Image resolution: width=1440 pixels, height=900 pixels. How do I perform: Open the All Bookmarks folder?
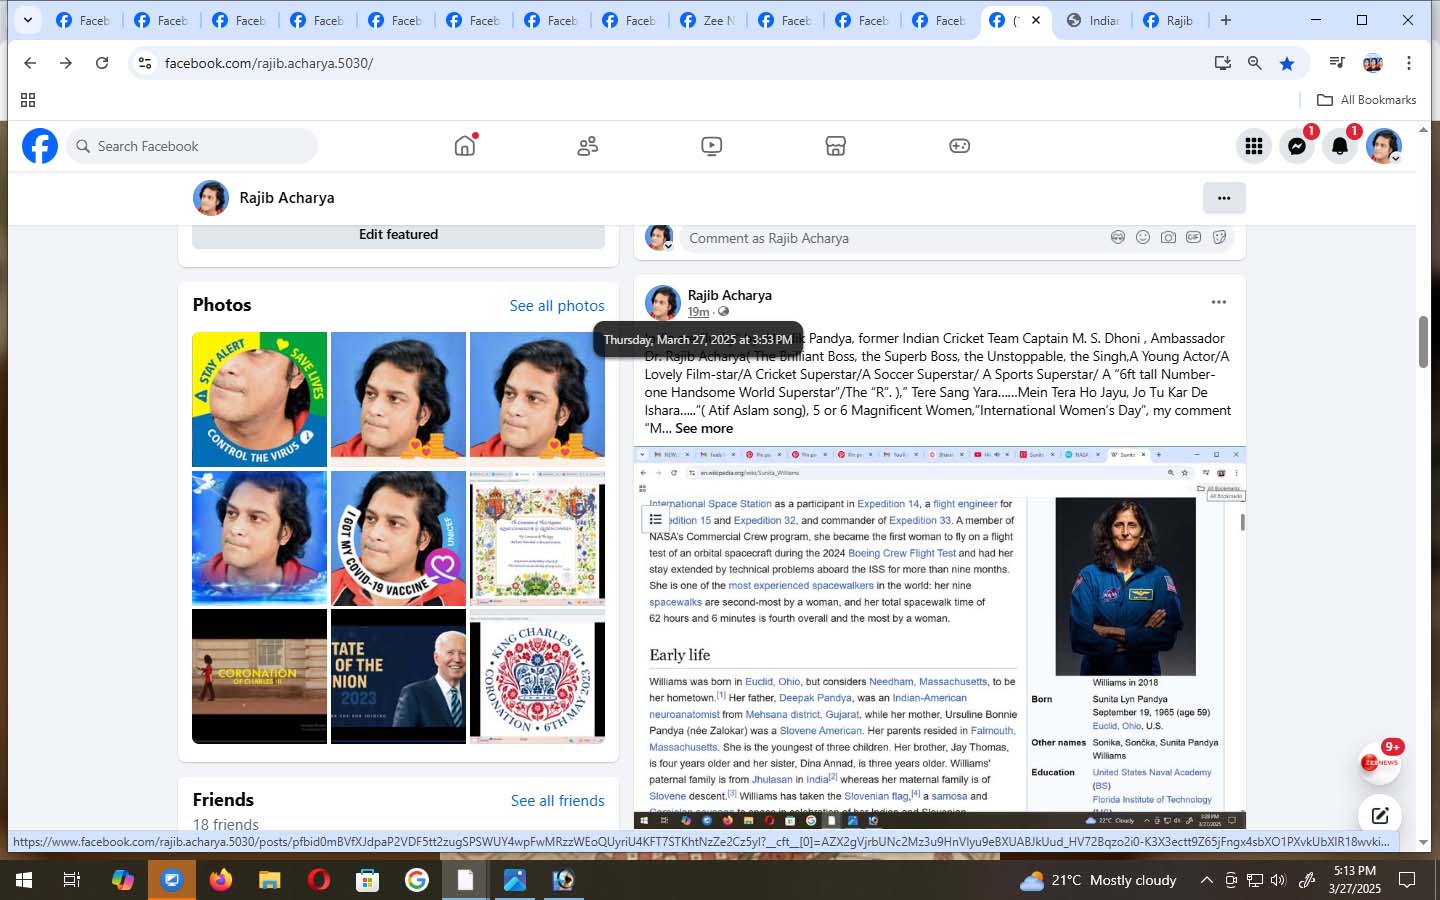(x=1366, y=100)
